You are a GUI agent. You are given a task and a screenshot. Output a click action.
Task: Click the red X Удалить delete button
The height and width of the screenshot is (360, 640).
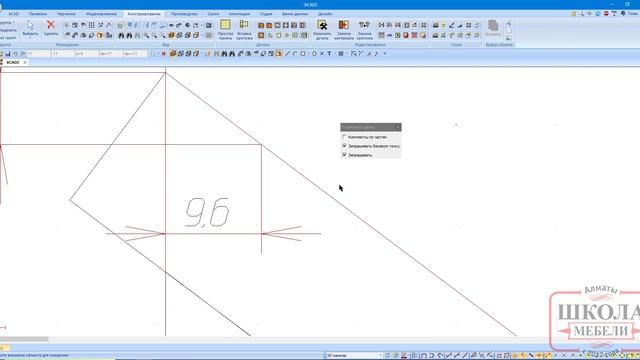click(51, 28)
